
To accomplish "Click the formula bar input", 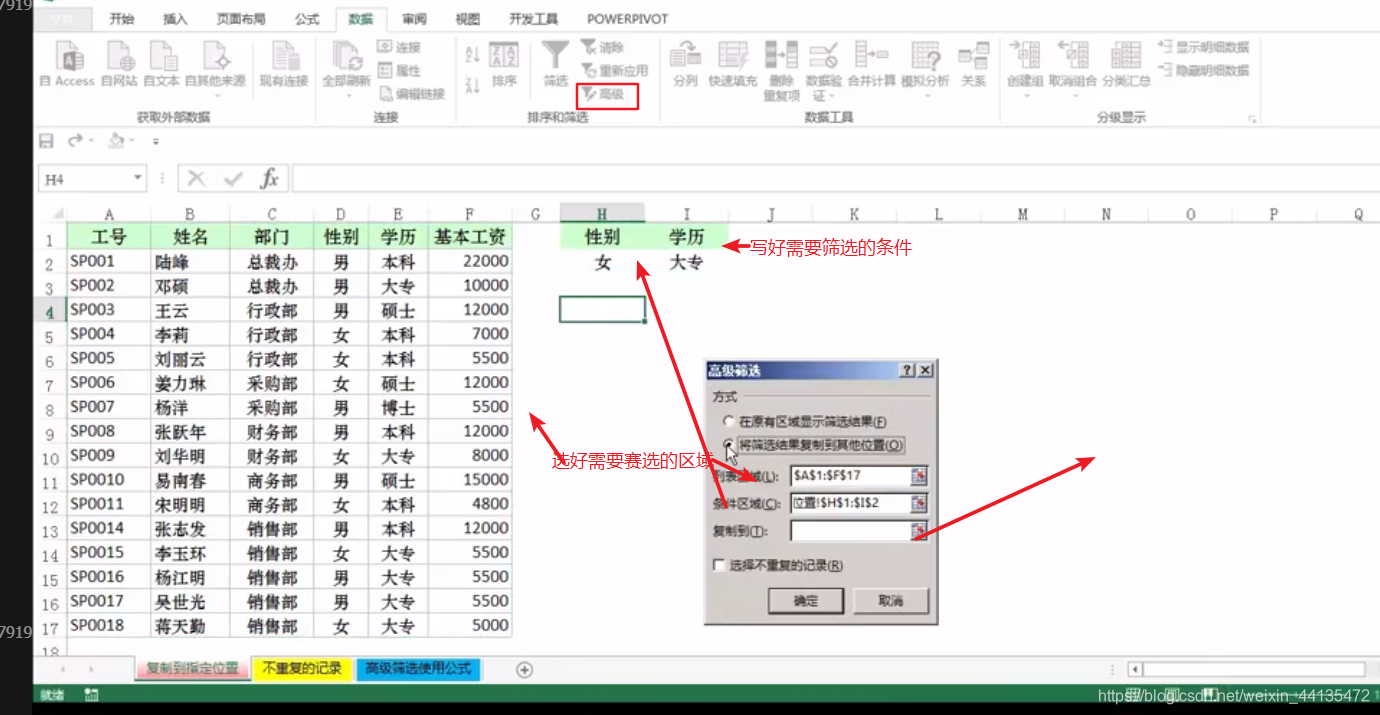I will pyautogui.click(x=835, y=179).
